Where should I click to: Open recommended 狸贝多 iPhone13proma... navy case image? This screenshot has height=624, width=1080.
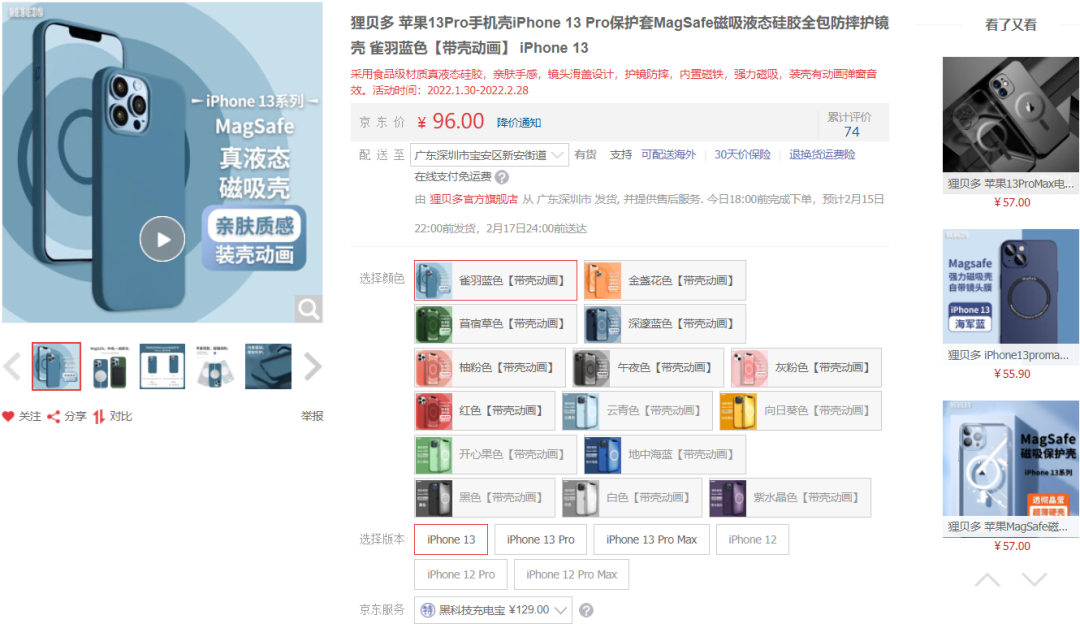coord(1010,287)
